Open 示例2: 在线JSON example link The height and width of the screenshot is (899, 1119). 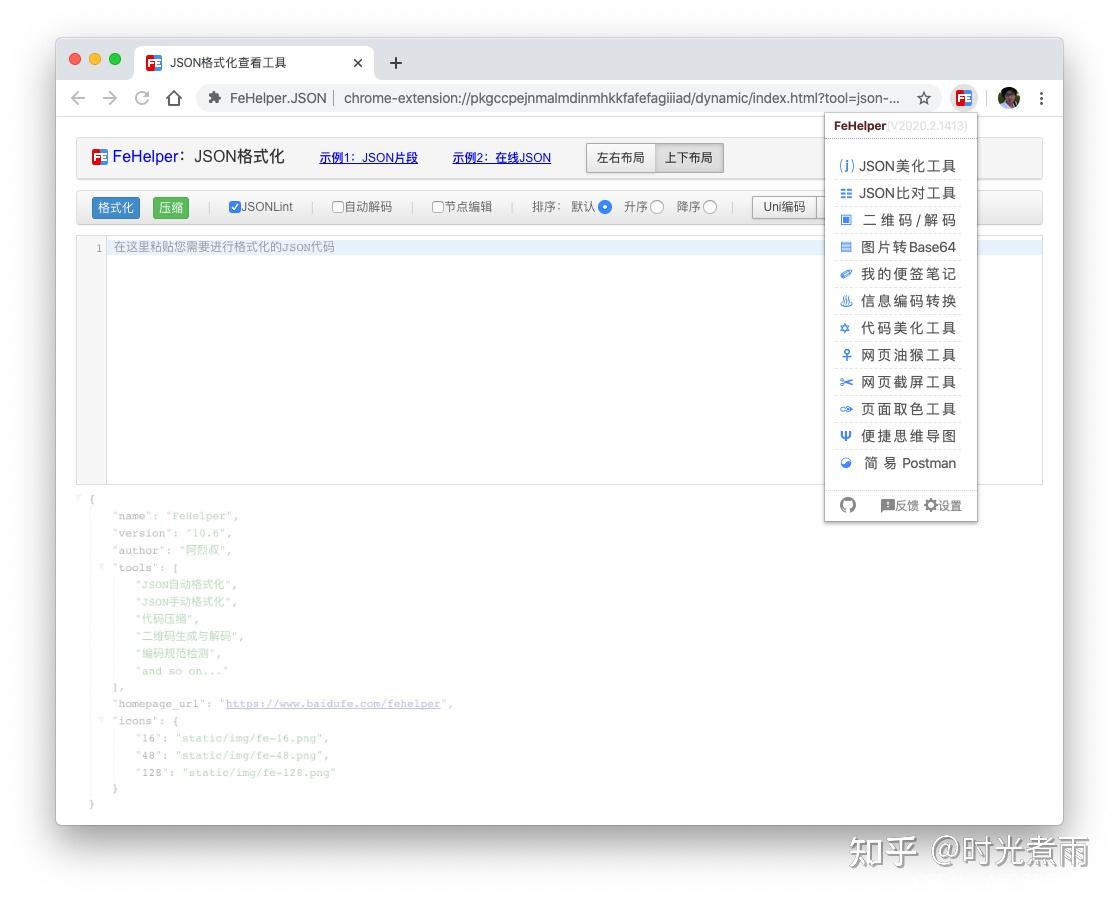(500, 157)
